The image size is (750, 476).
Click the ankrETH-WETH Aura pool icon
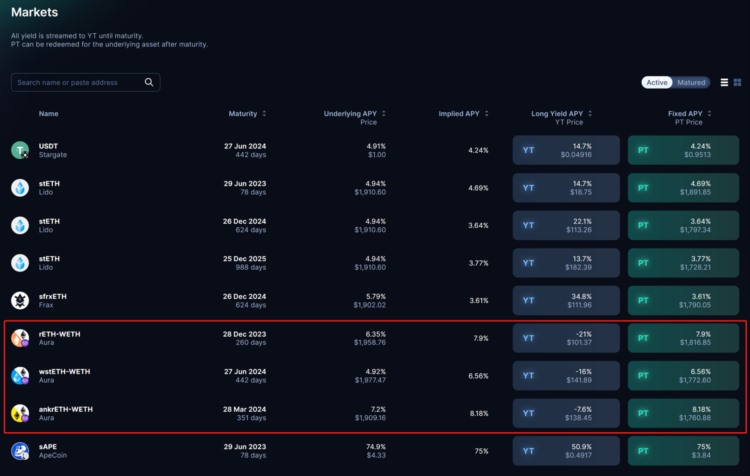click(20, 413)
